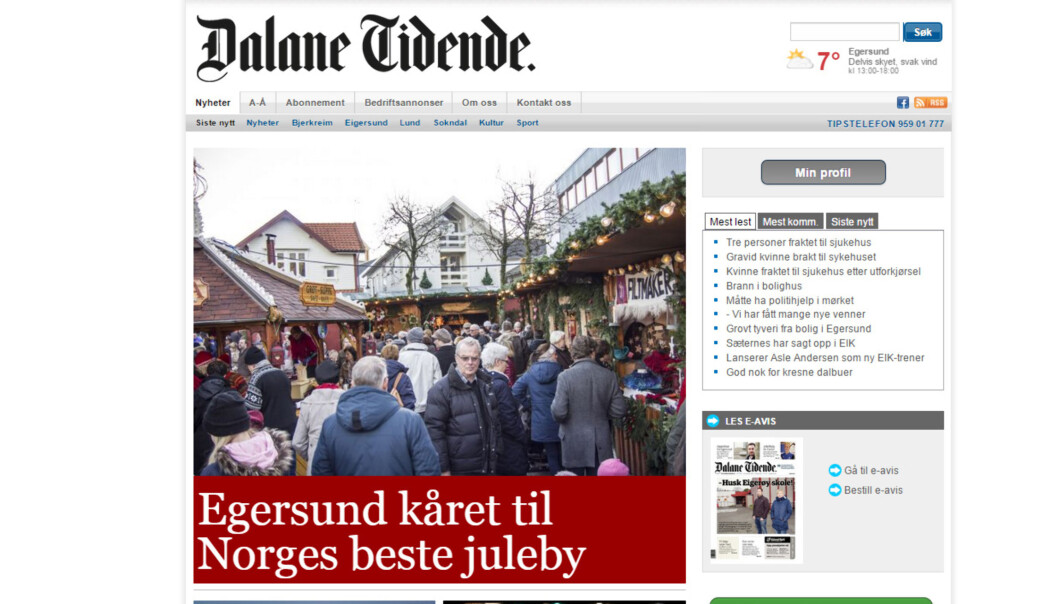Select the Nyheter main menu tab
The image size is (1058, 604).
213,103
